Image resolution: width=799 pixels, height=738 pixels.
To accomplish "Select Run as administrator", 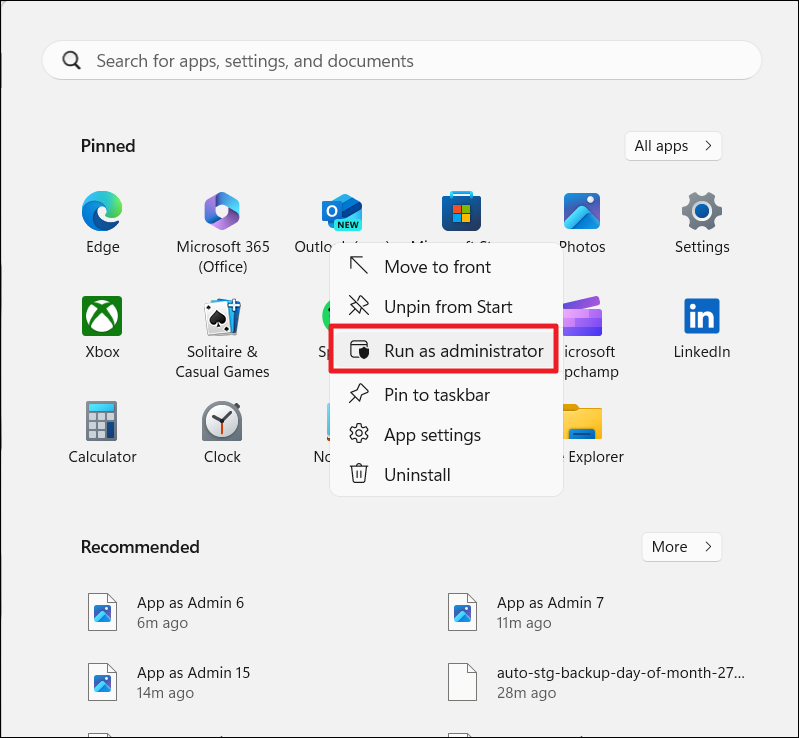I will tap(463, 351).
